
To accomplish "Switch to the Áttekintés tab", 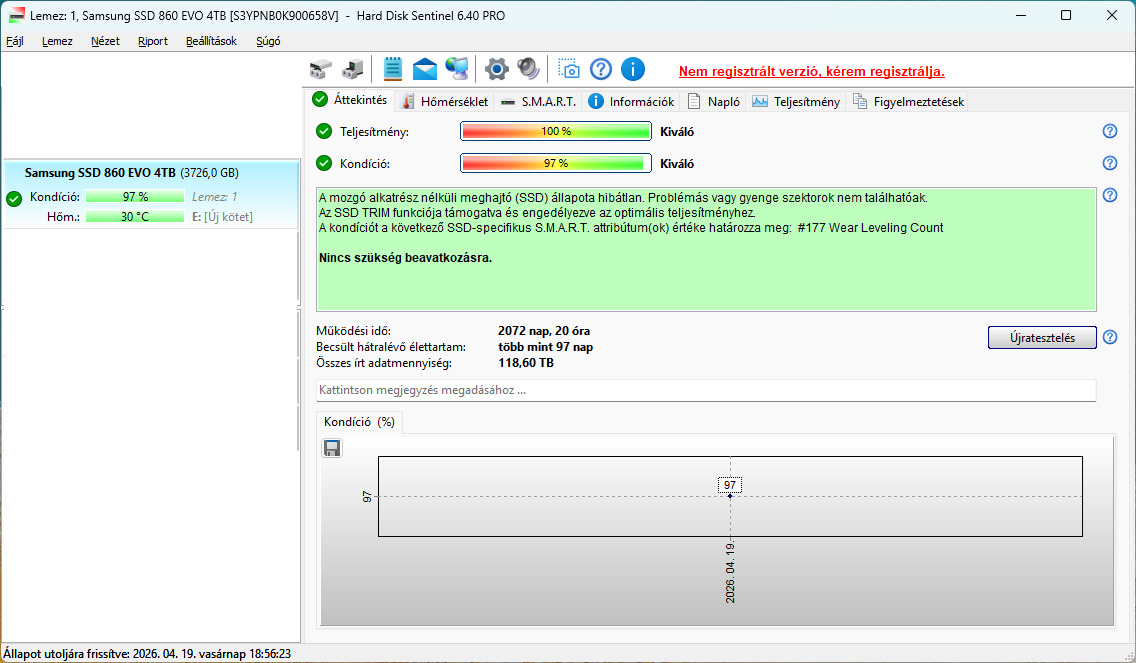I will click(351, 100).
